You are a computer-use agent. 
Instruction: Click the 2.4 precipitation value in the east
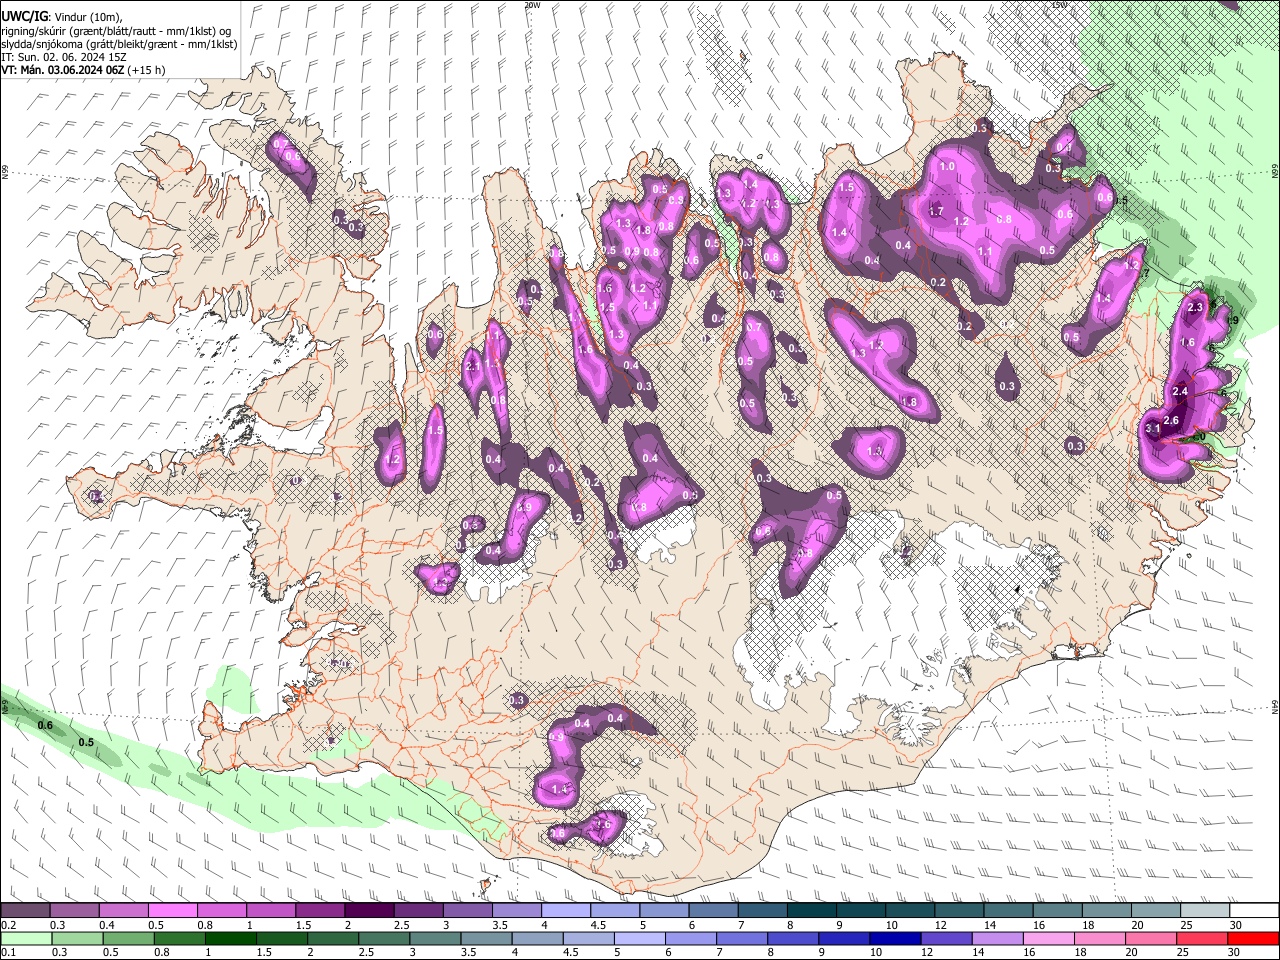click(x=1180, y=391)
